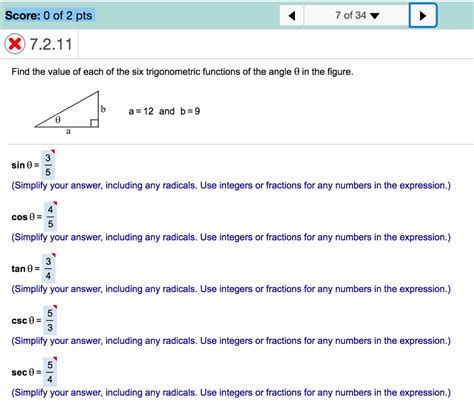Click the simplify hint below csc θ
Screen dimensions: 474x413
tap(231, 341)
